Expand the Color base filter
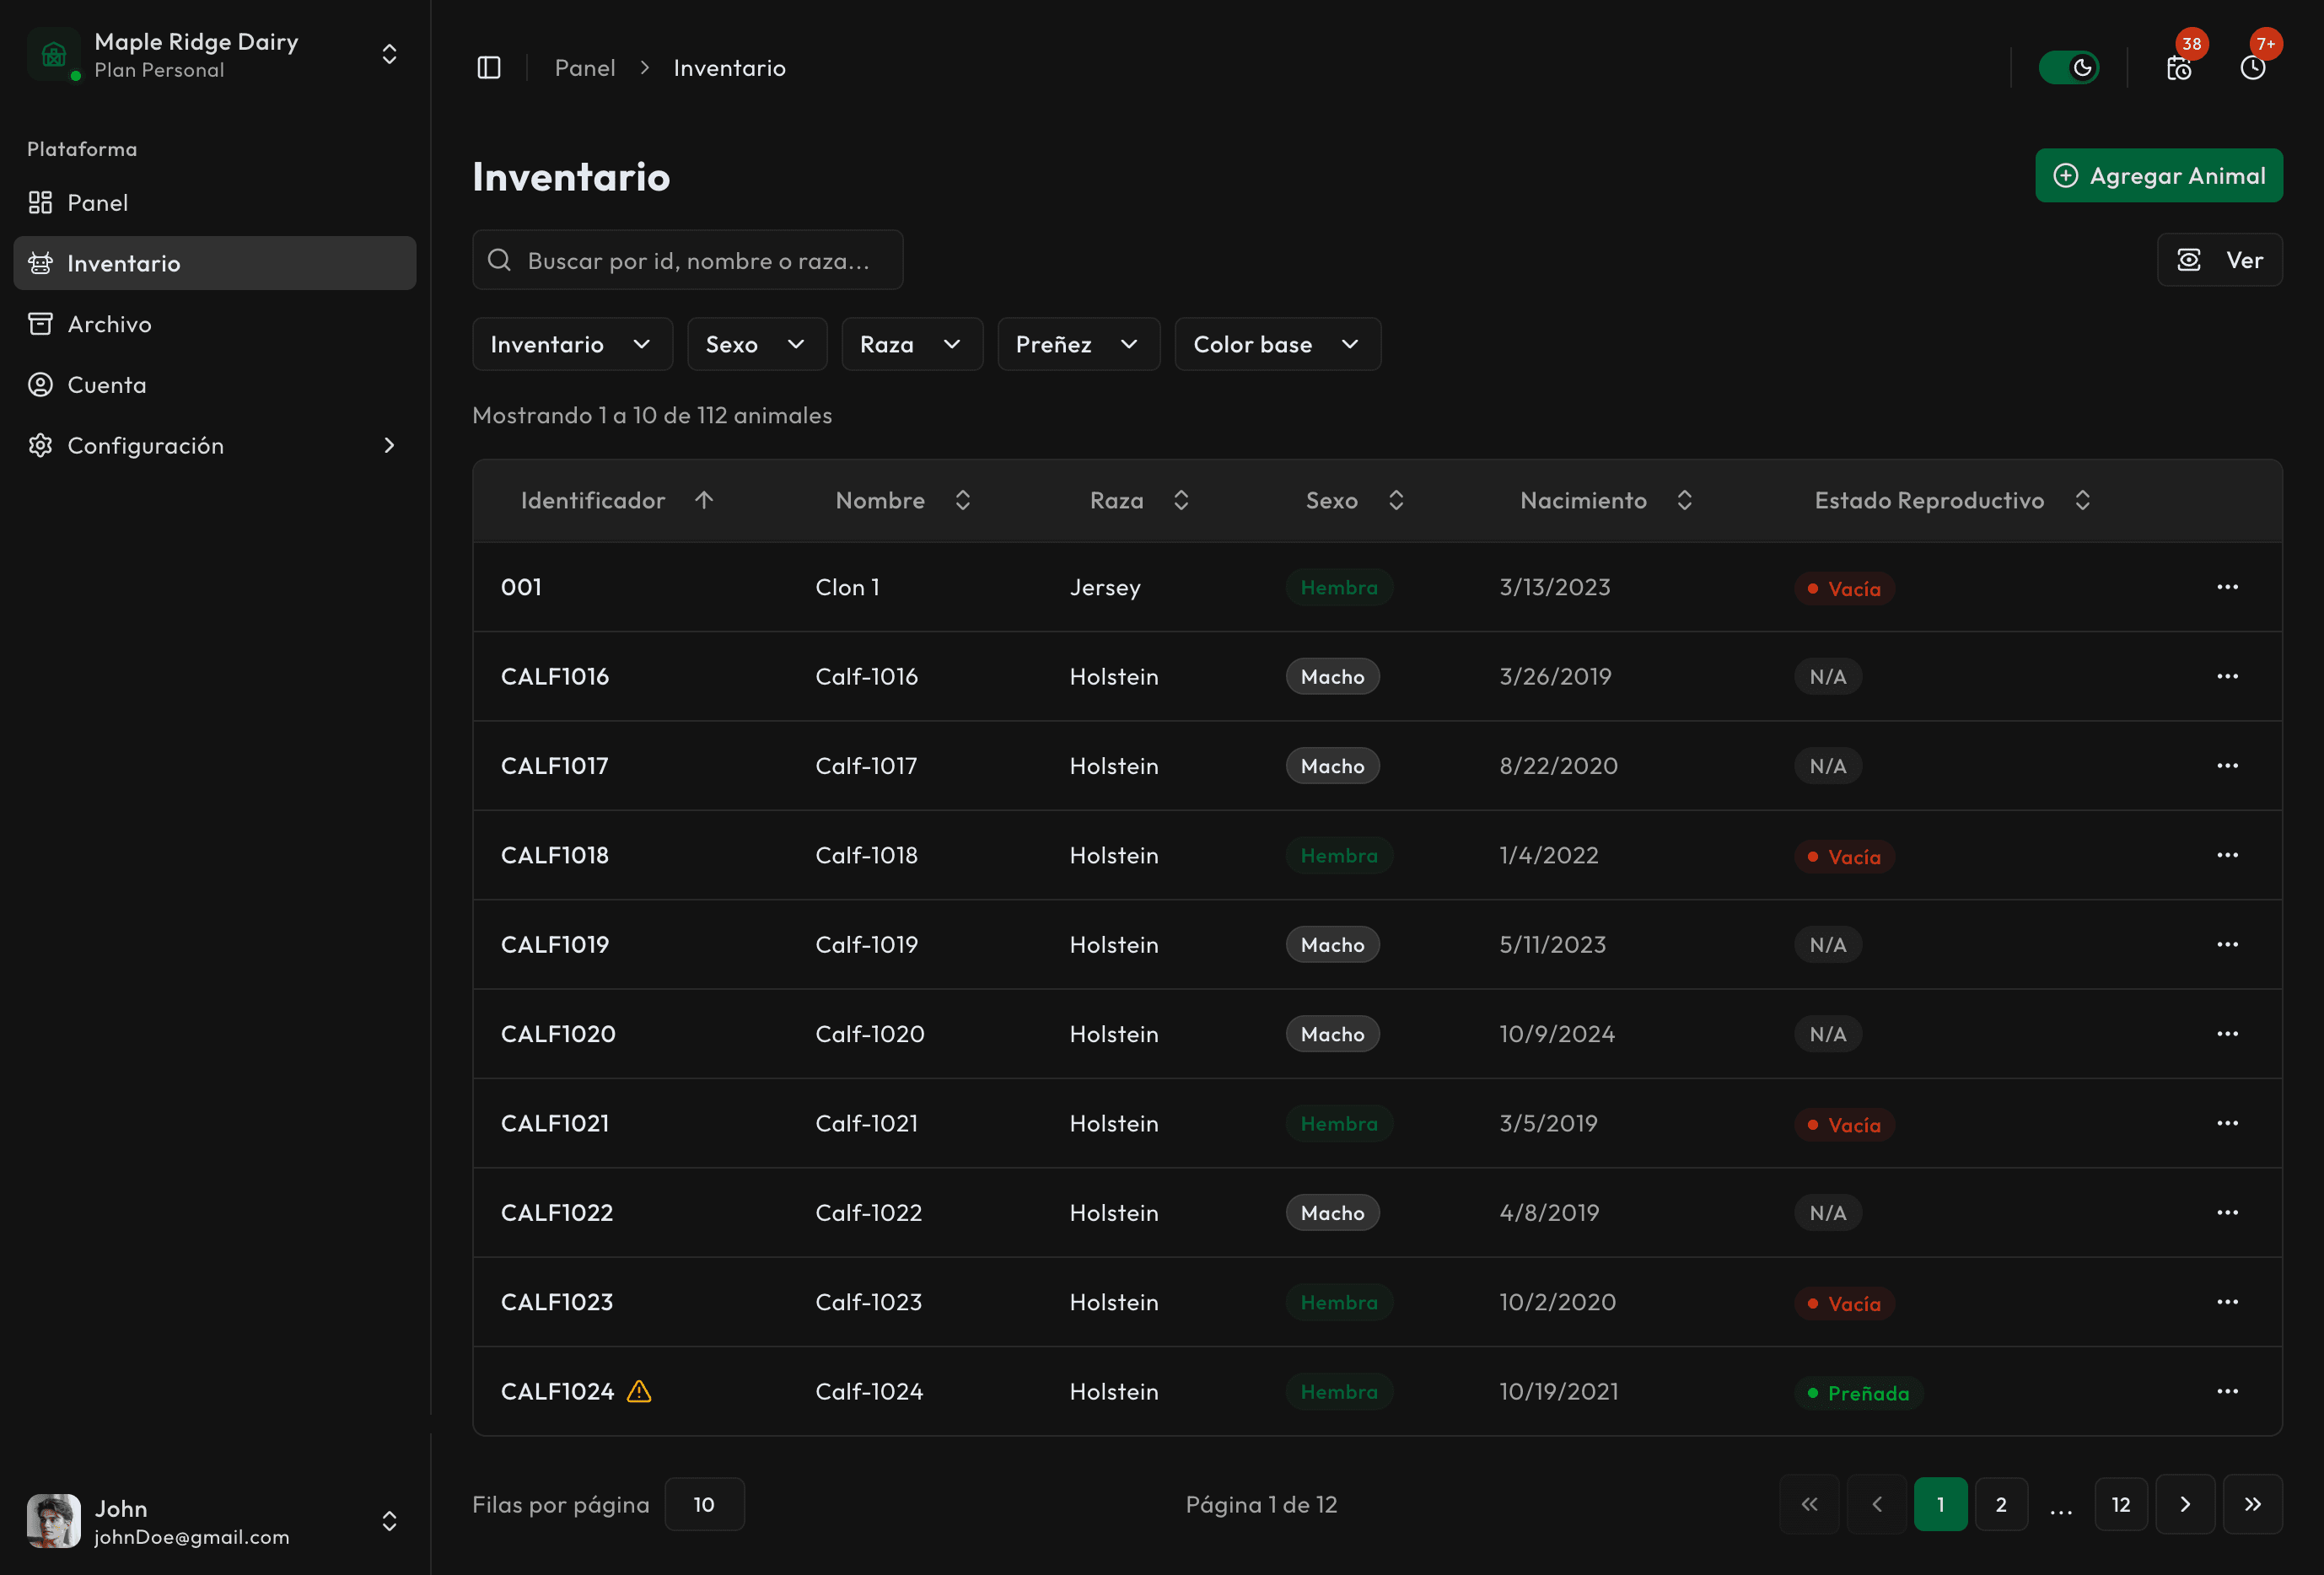Viewport: 2324px width, 1575px height. click(1277, 344)
